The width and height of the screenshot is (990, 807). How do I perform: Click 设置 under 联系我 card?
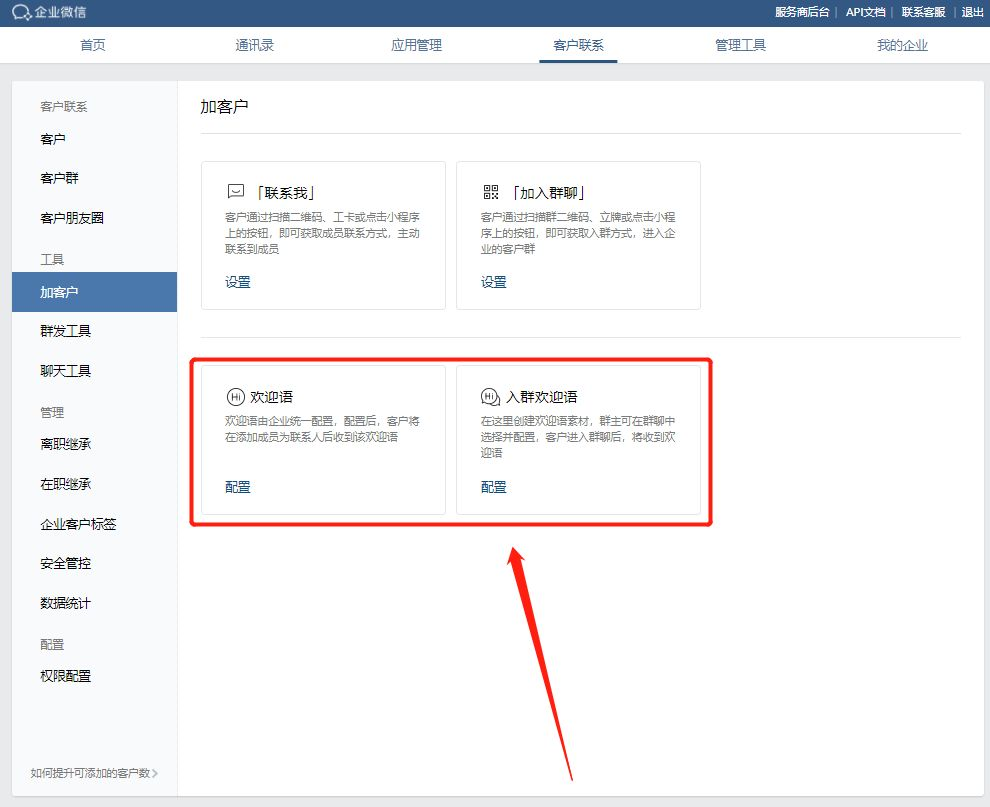[238, 282]
